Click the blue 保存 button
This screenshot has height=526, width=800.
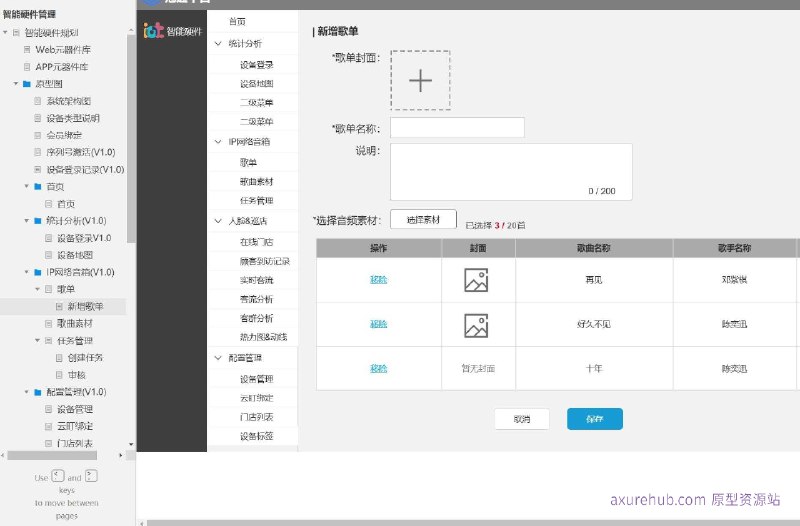click(x=595, y=419)
